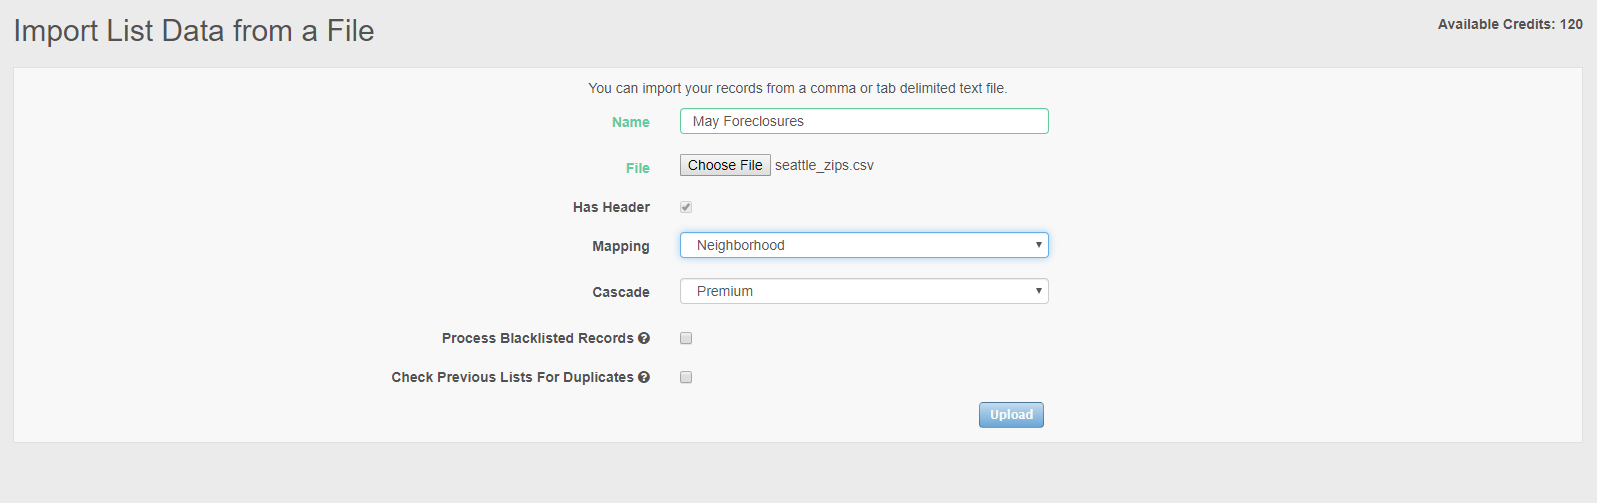Screen dimensions: 1597x503
Task: Click the blue Upload button
Action: tap(1011, 415)
